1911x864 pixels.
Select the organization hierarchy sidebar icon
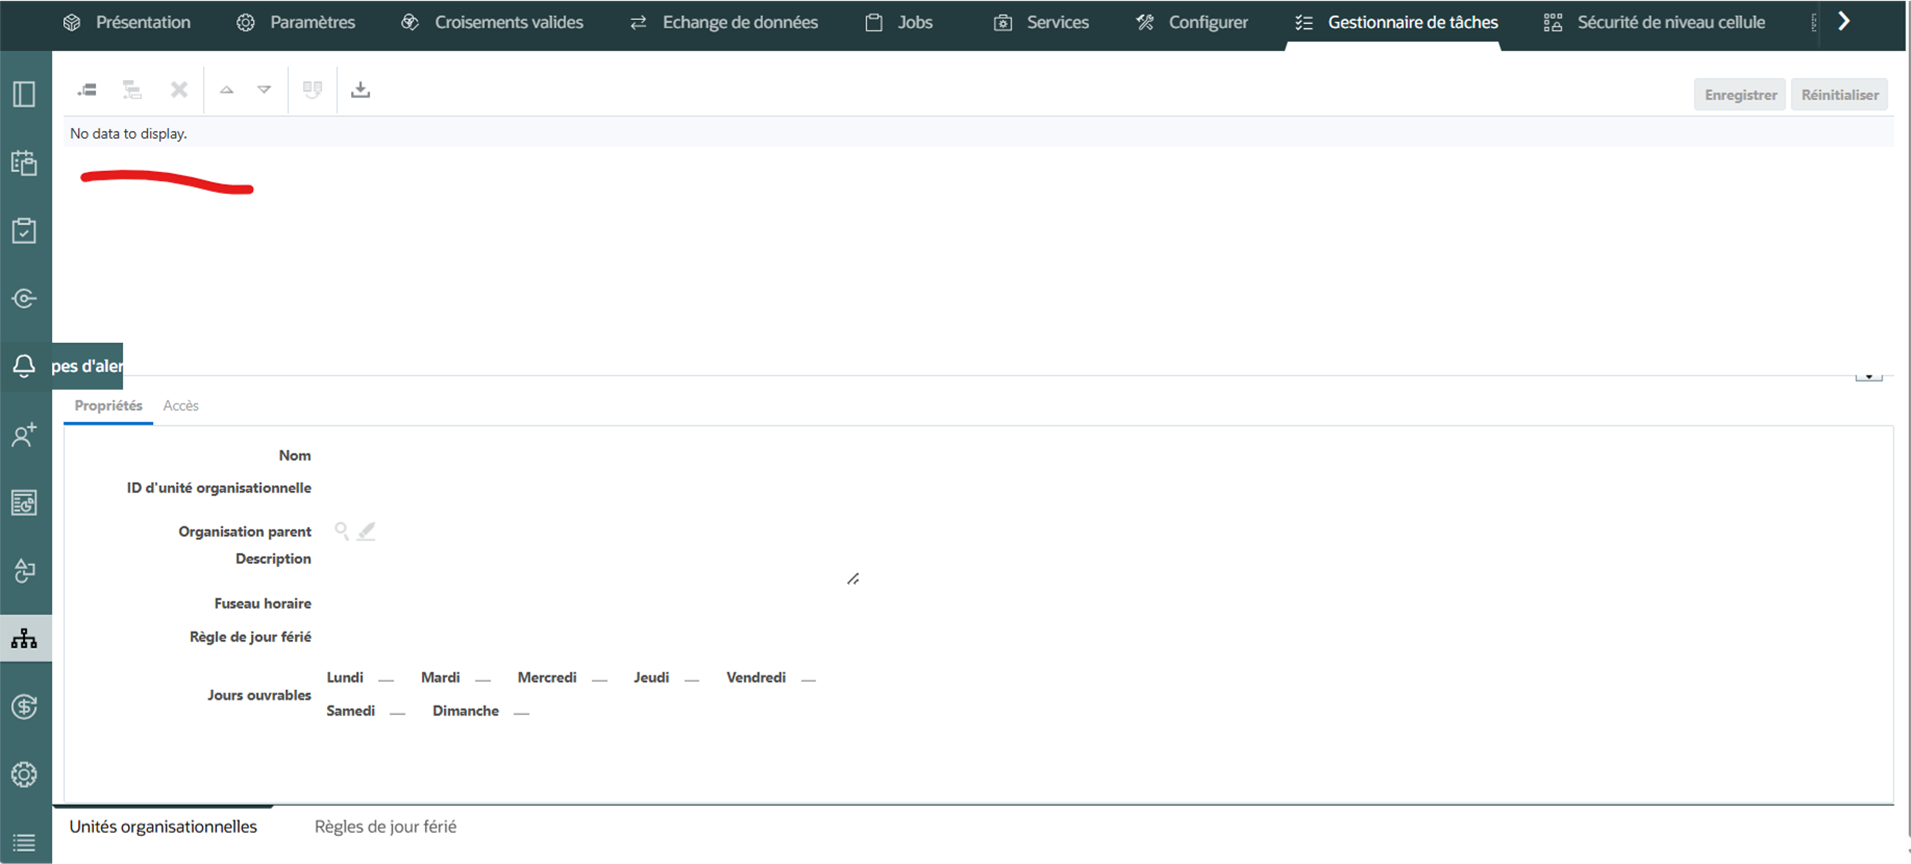pyautogui.click(x=24, y=638)
